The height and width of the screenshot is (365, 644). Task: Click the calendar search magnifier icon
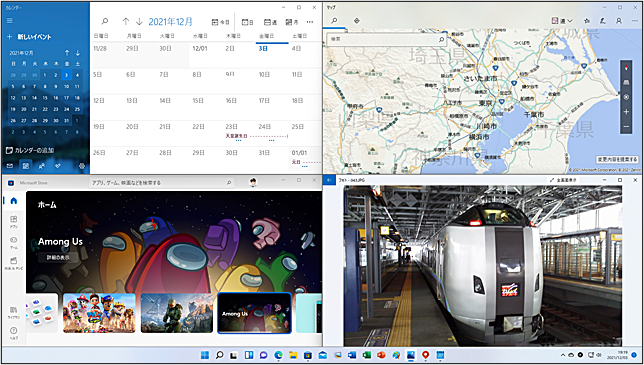click(105, 22)
